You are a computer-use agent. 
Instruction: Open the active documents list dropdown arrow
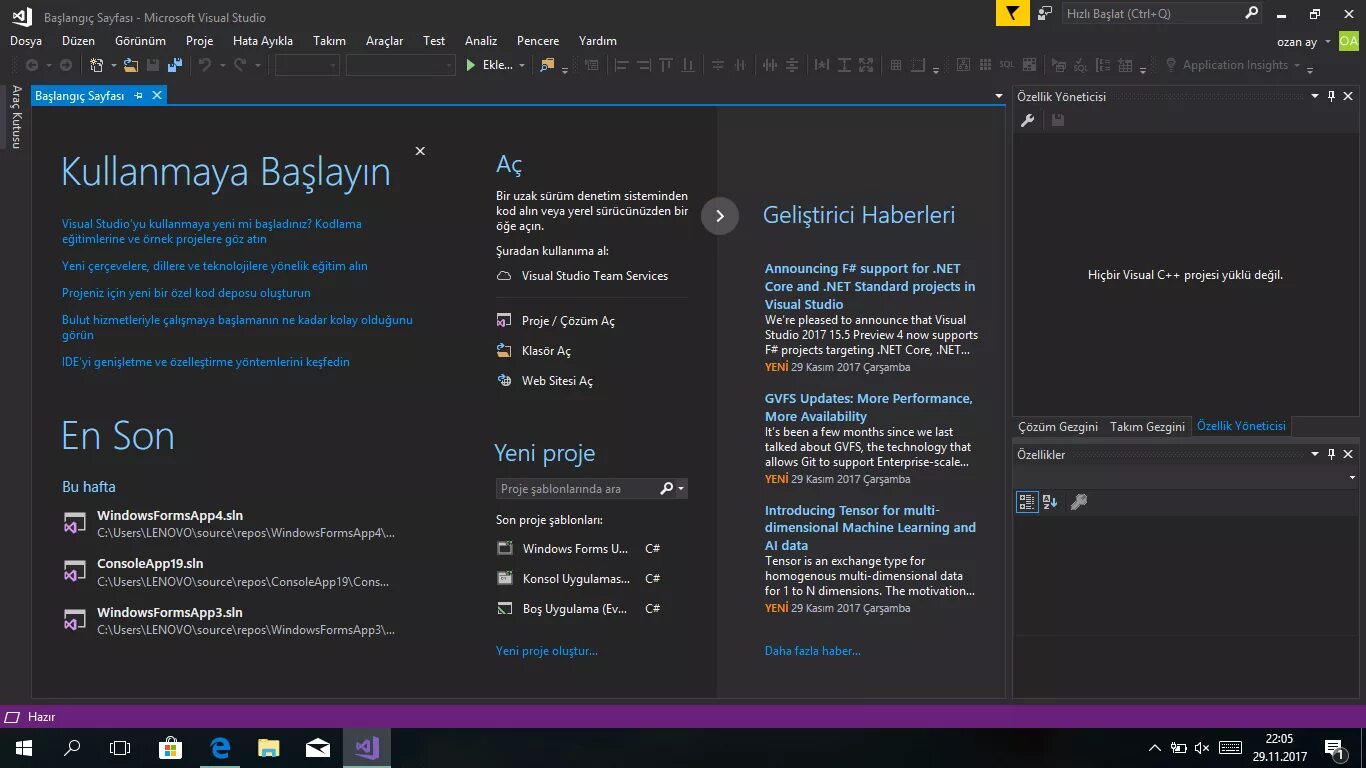[x=998, y=96]
